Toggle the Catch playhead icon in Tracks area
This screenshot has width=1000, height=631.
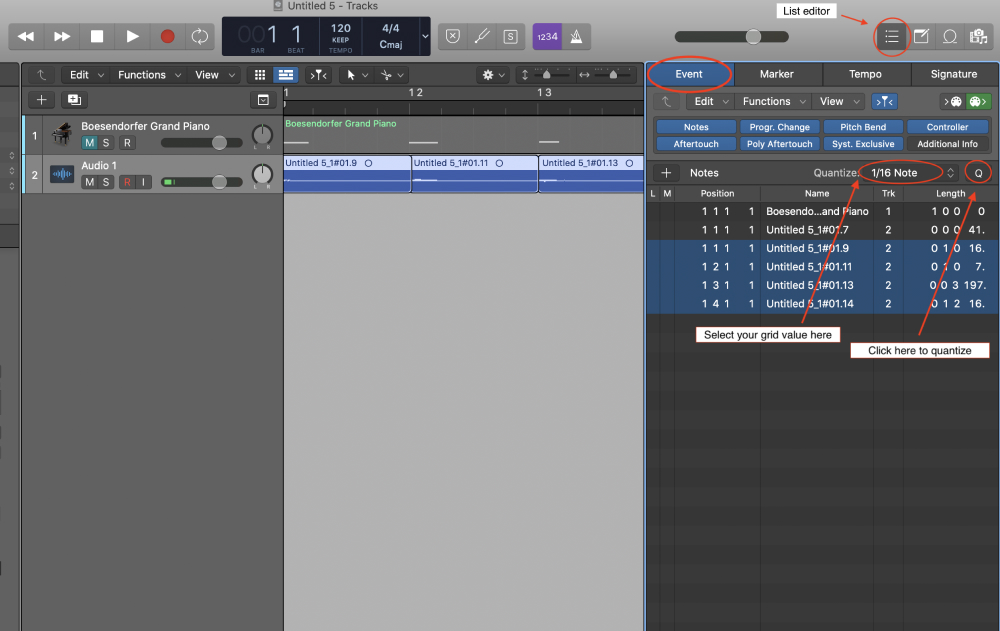click(318, 75)
